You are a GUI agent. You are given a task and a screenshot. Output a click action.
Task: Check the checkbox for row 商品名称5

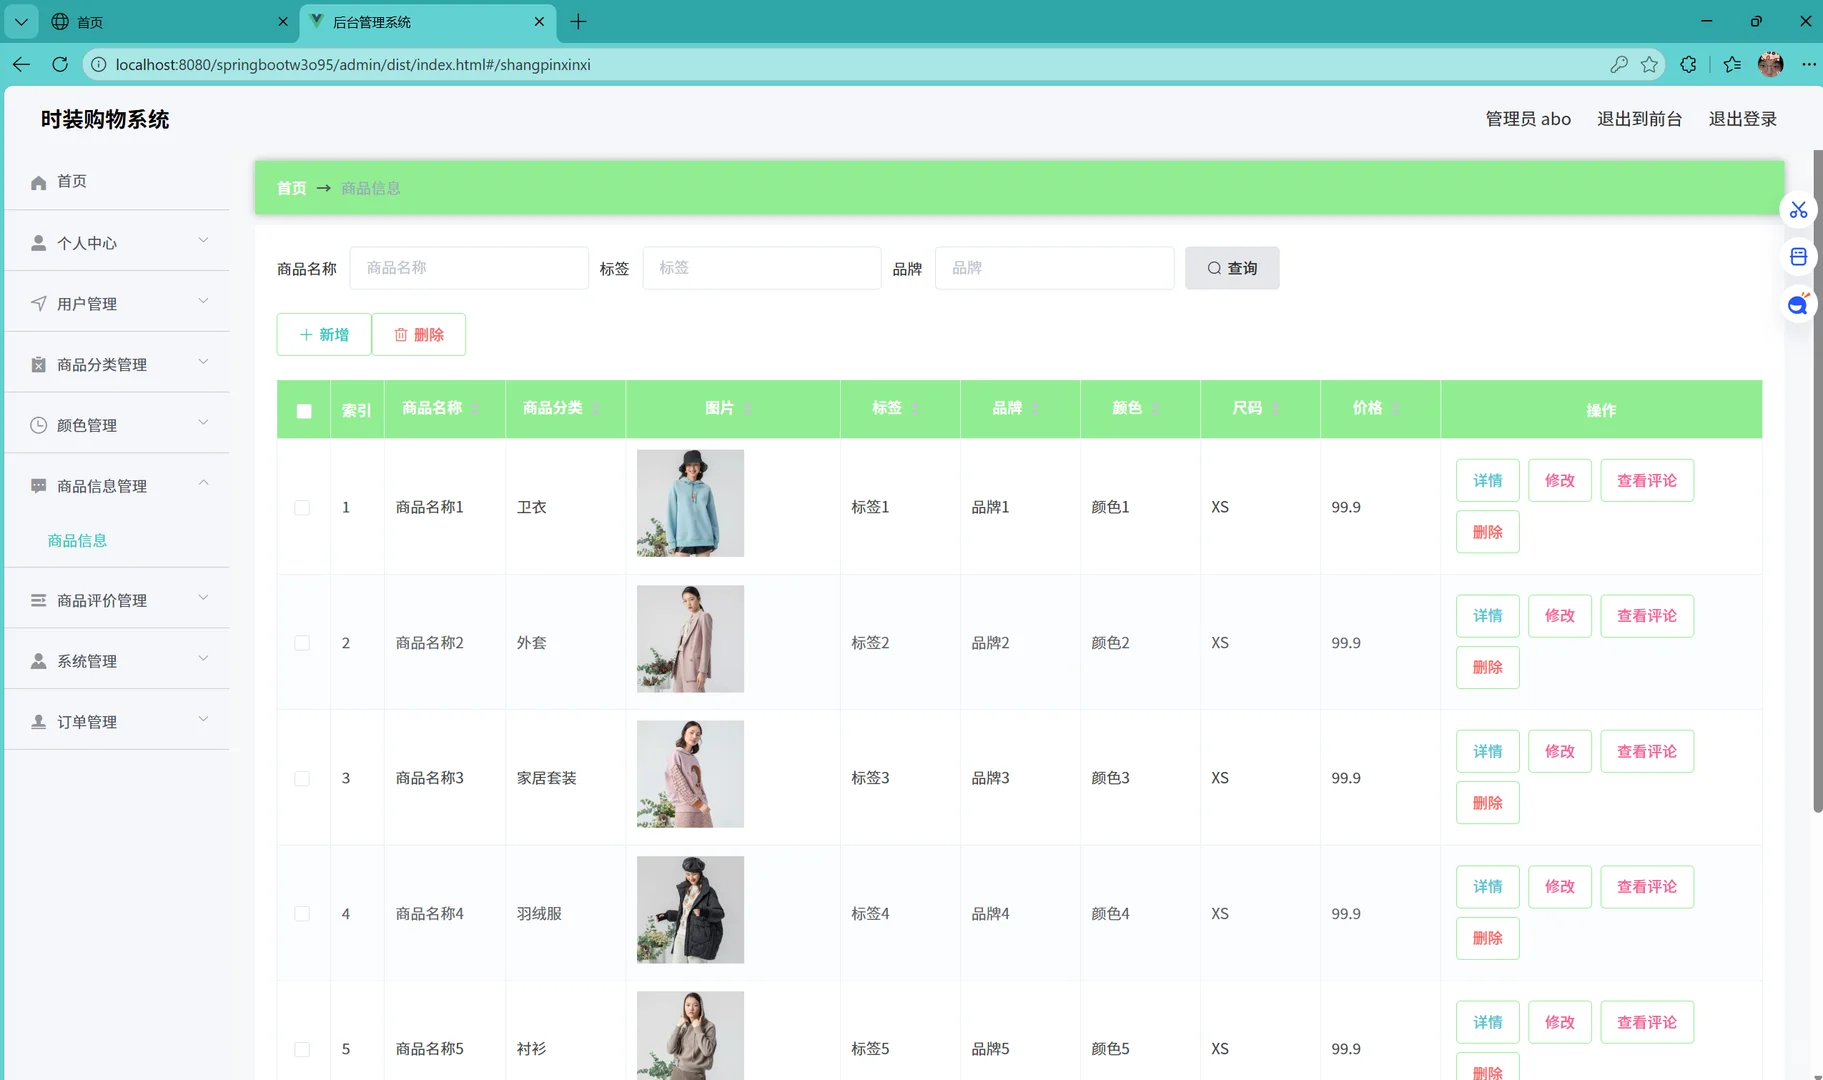[302, 1050]
